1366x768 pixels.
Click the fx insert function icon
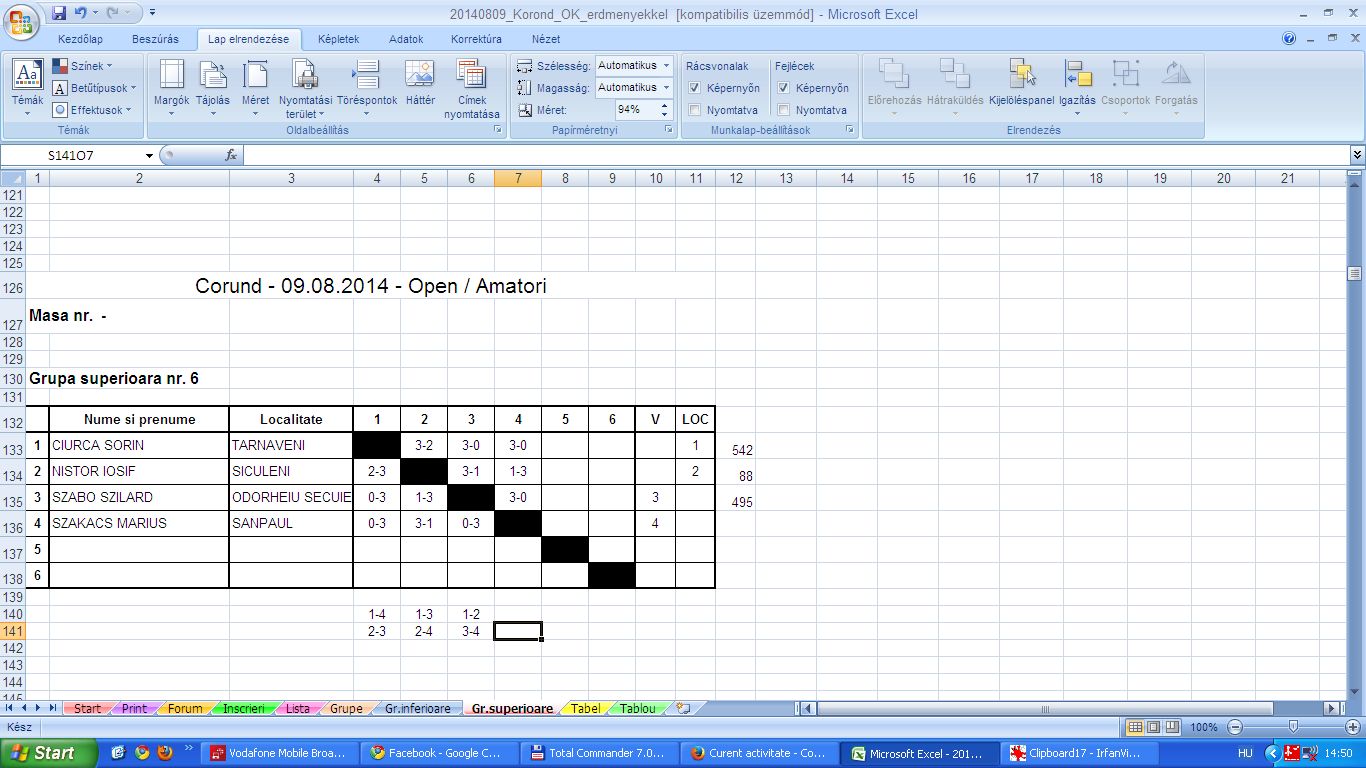(231, 155)
